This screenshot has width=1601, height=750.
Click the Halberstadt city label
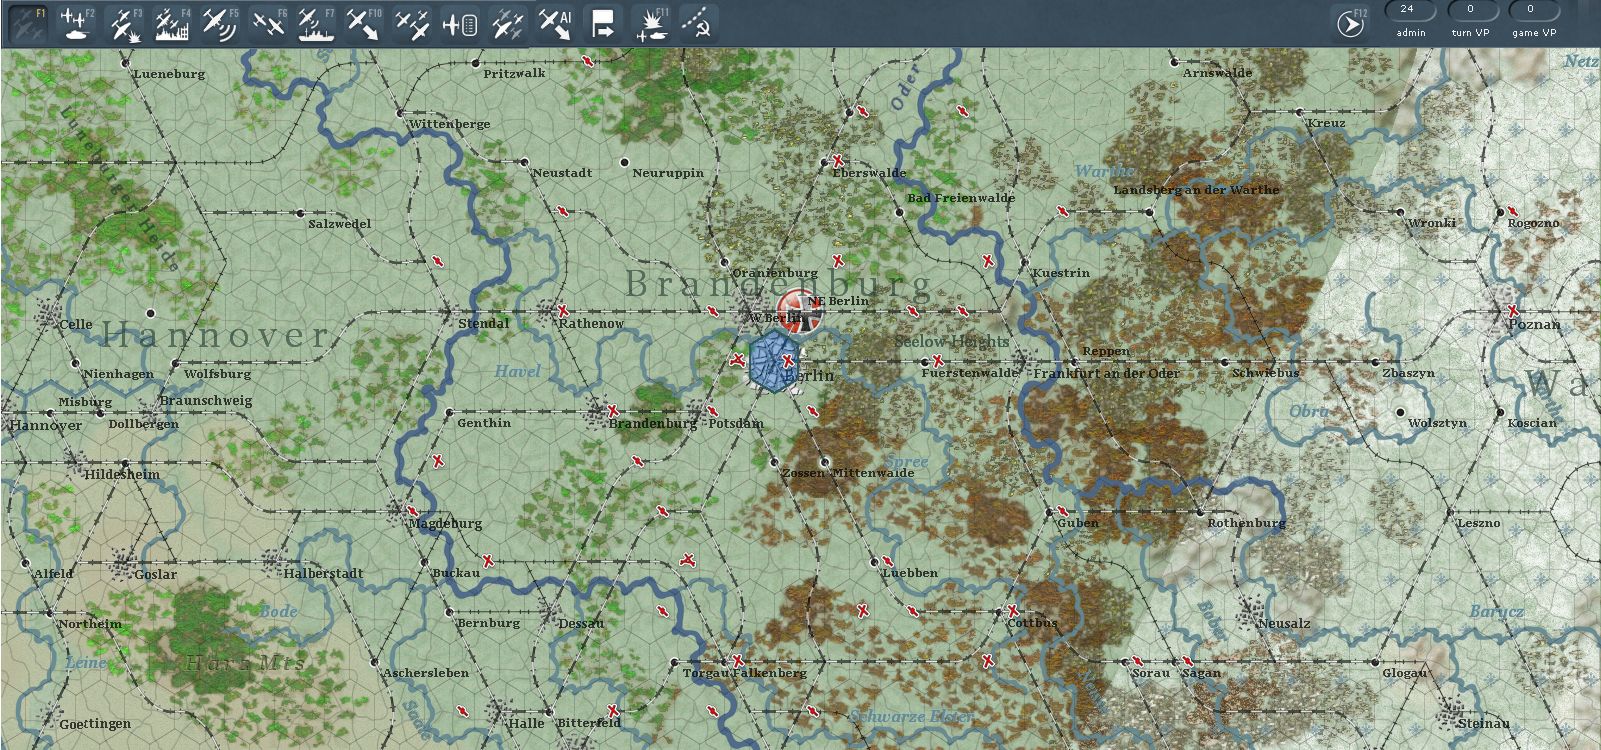(323, 573)
